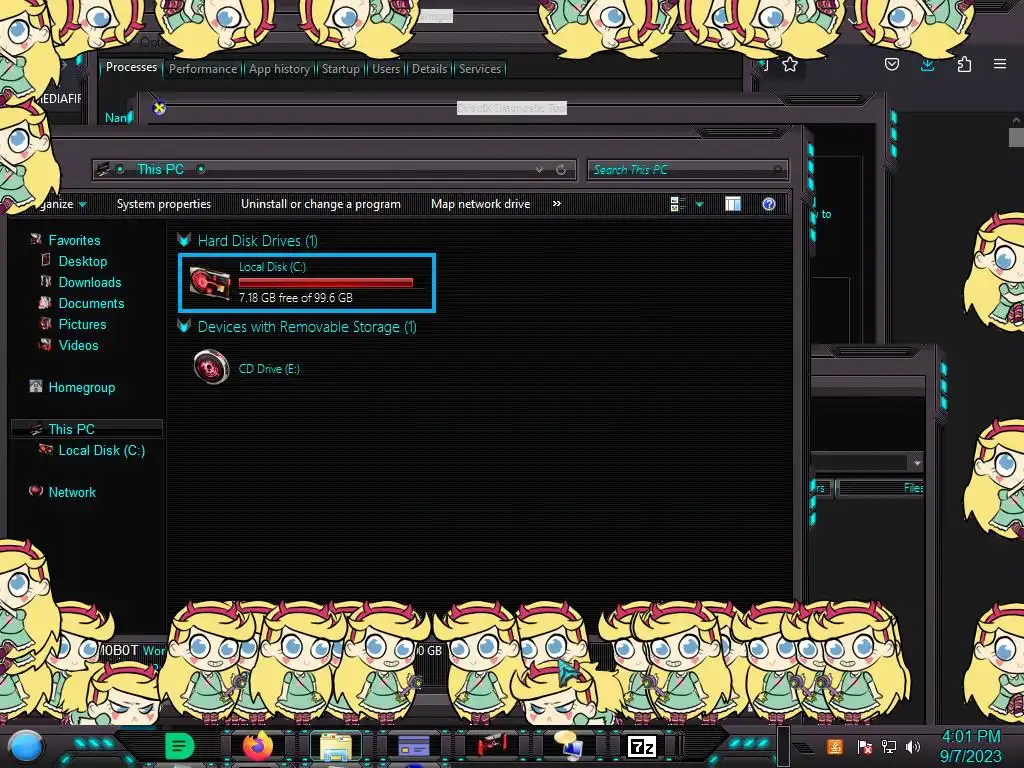Open the red graphics card taskbar icon
Screen dimensions: 1024x768
[x=492, y=746]
